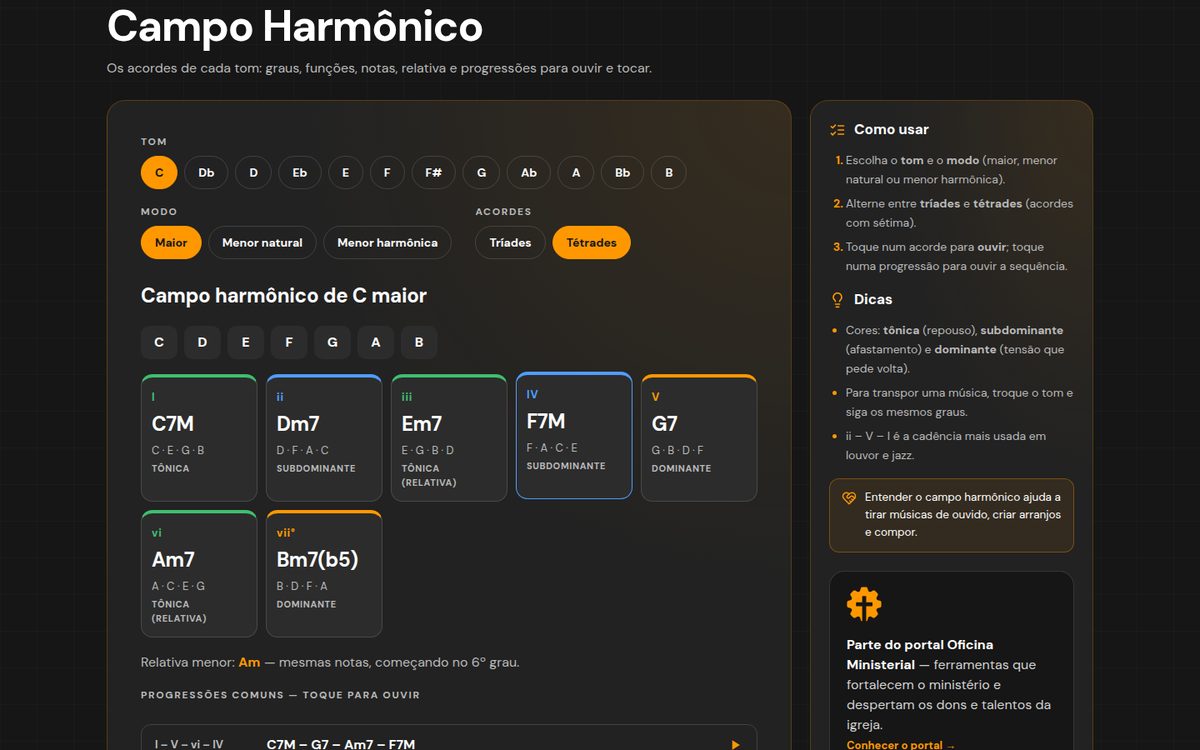
Task: Click the Campo harmônico de C maior heading
Action: [284, 296]
